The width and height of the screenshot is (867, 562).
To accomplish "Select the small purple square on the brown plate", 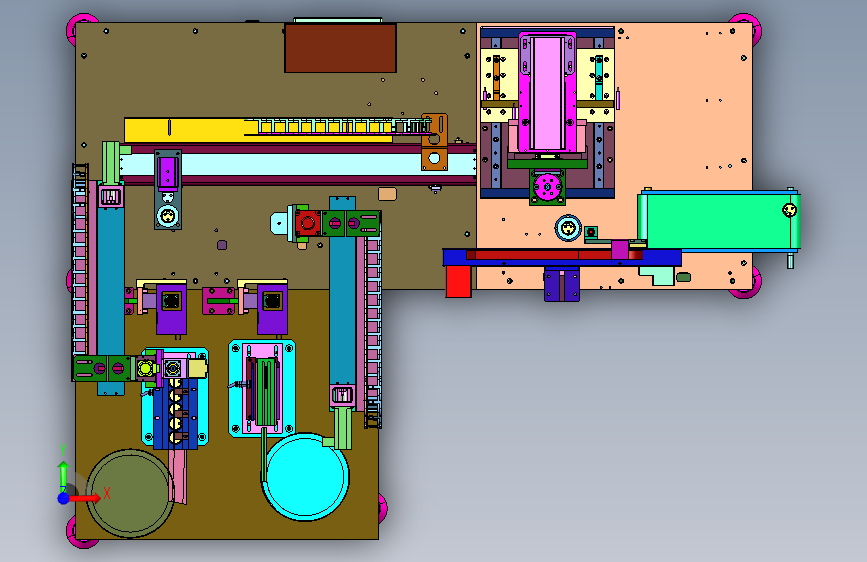I will click(222, 244).
